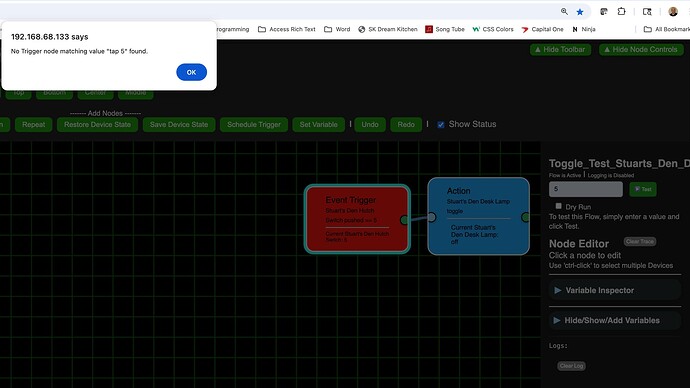
Task: Click the browser profile avatar
Action: [x=673, y=11]
